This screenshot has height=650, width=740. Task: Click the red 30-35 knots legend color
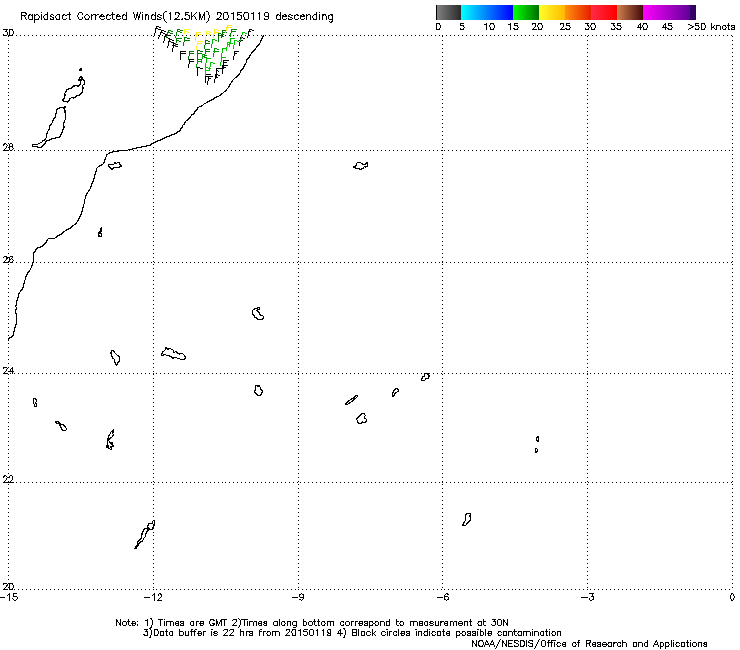click(x=604, y=12)
